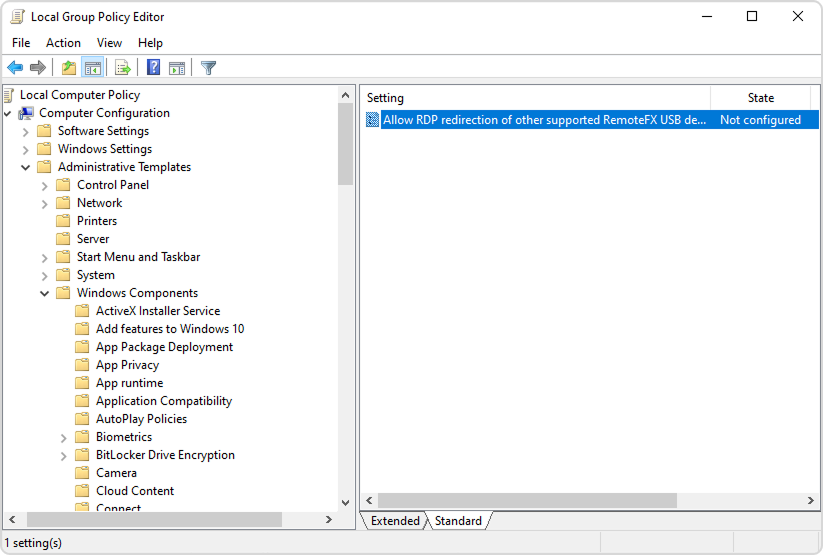Click the Not configured state cell
This screenshot has height=555, width=823.
coord(760,120)
